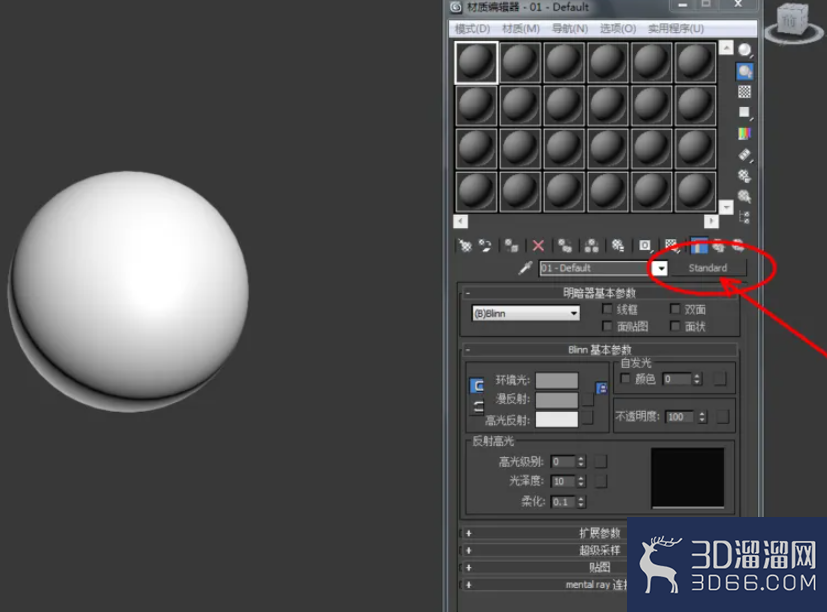Click the Sample UV Tiling icon
827x612 pixels.
pos(745,112)
